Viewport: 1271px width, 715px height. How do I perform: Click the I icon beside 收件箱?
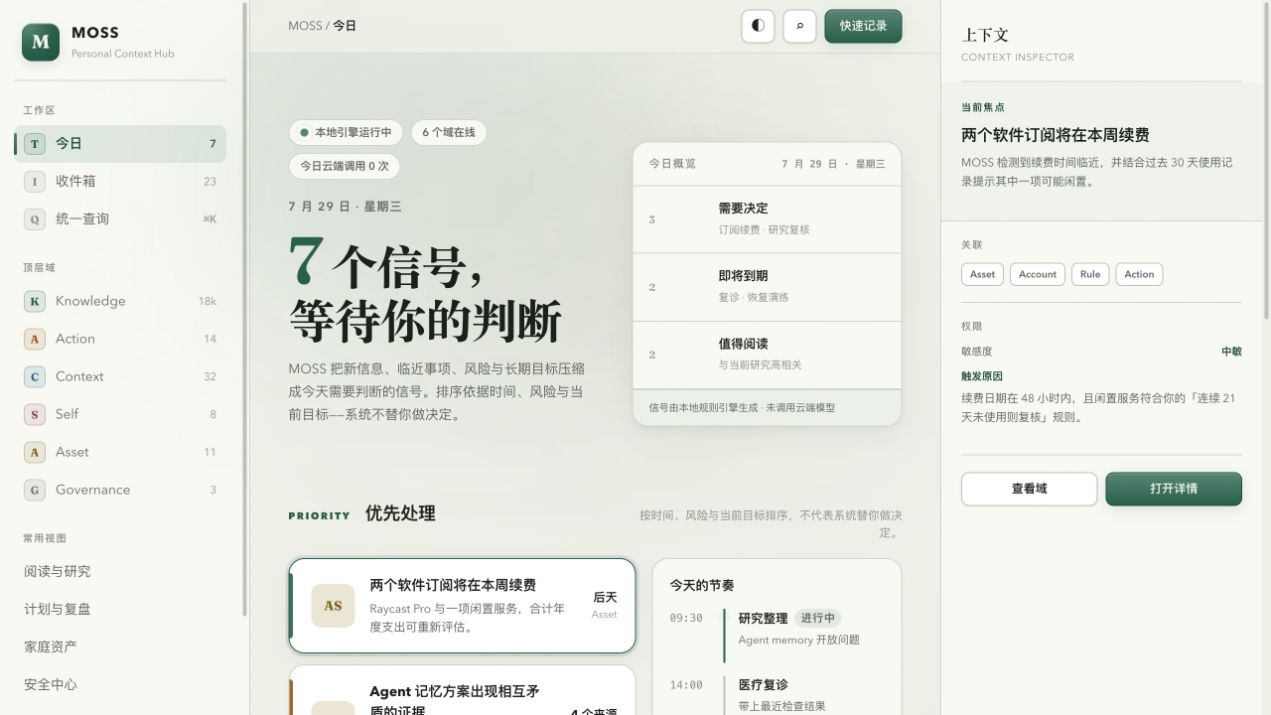[x=35, y=182]
